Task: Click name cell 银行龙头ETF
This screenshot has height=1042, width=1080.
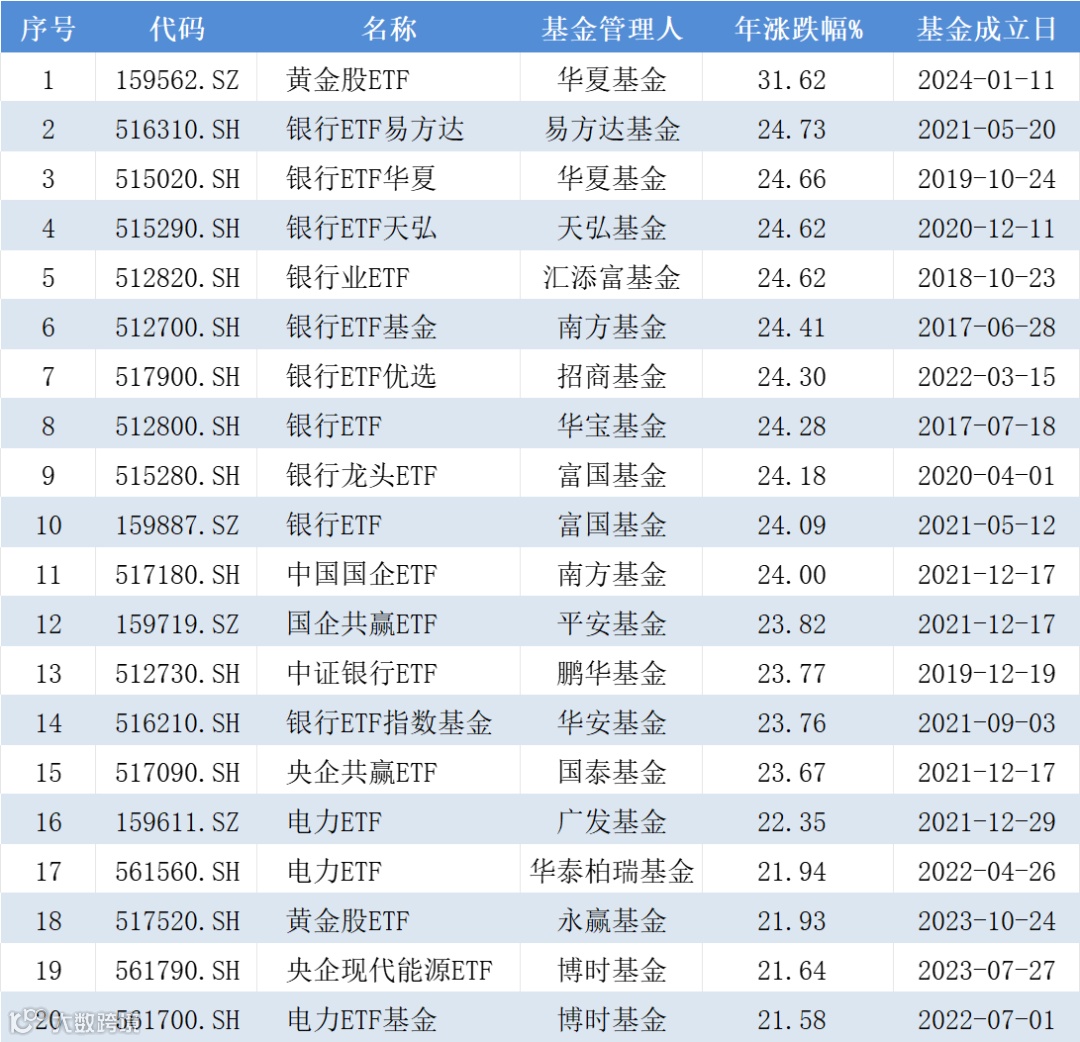Action: (362, 476)
